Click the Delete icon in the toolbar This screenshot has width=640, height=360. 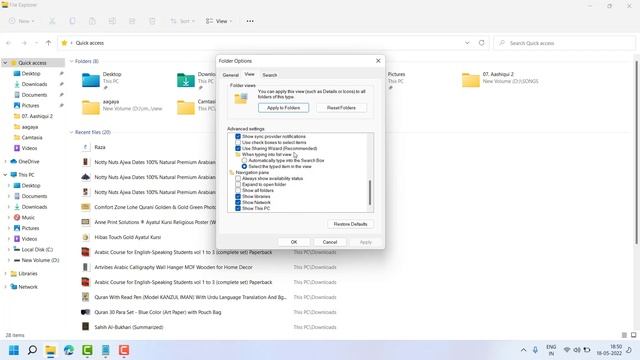152,21
